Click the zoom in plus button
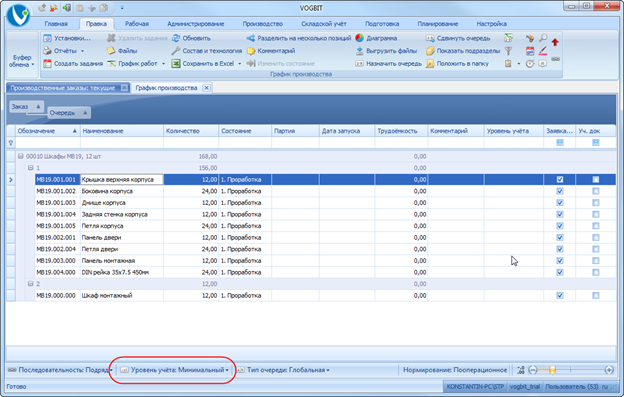 pyautogui.click(x=609, y=370)
